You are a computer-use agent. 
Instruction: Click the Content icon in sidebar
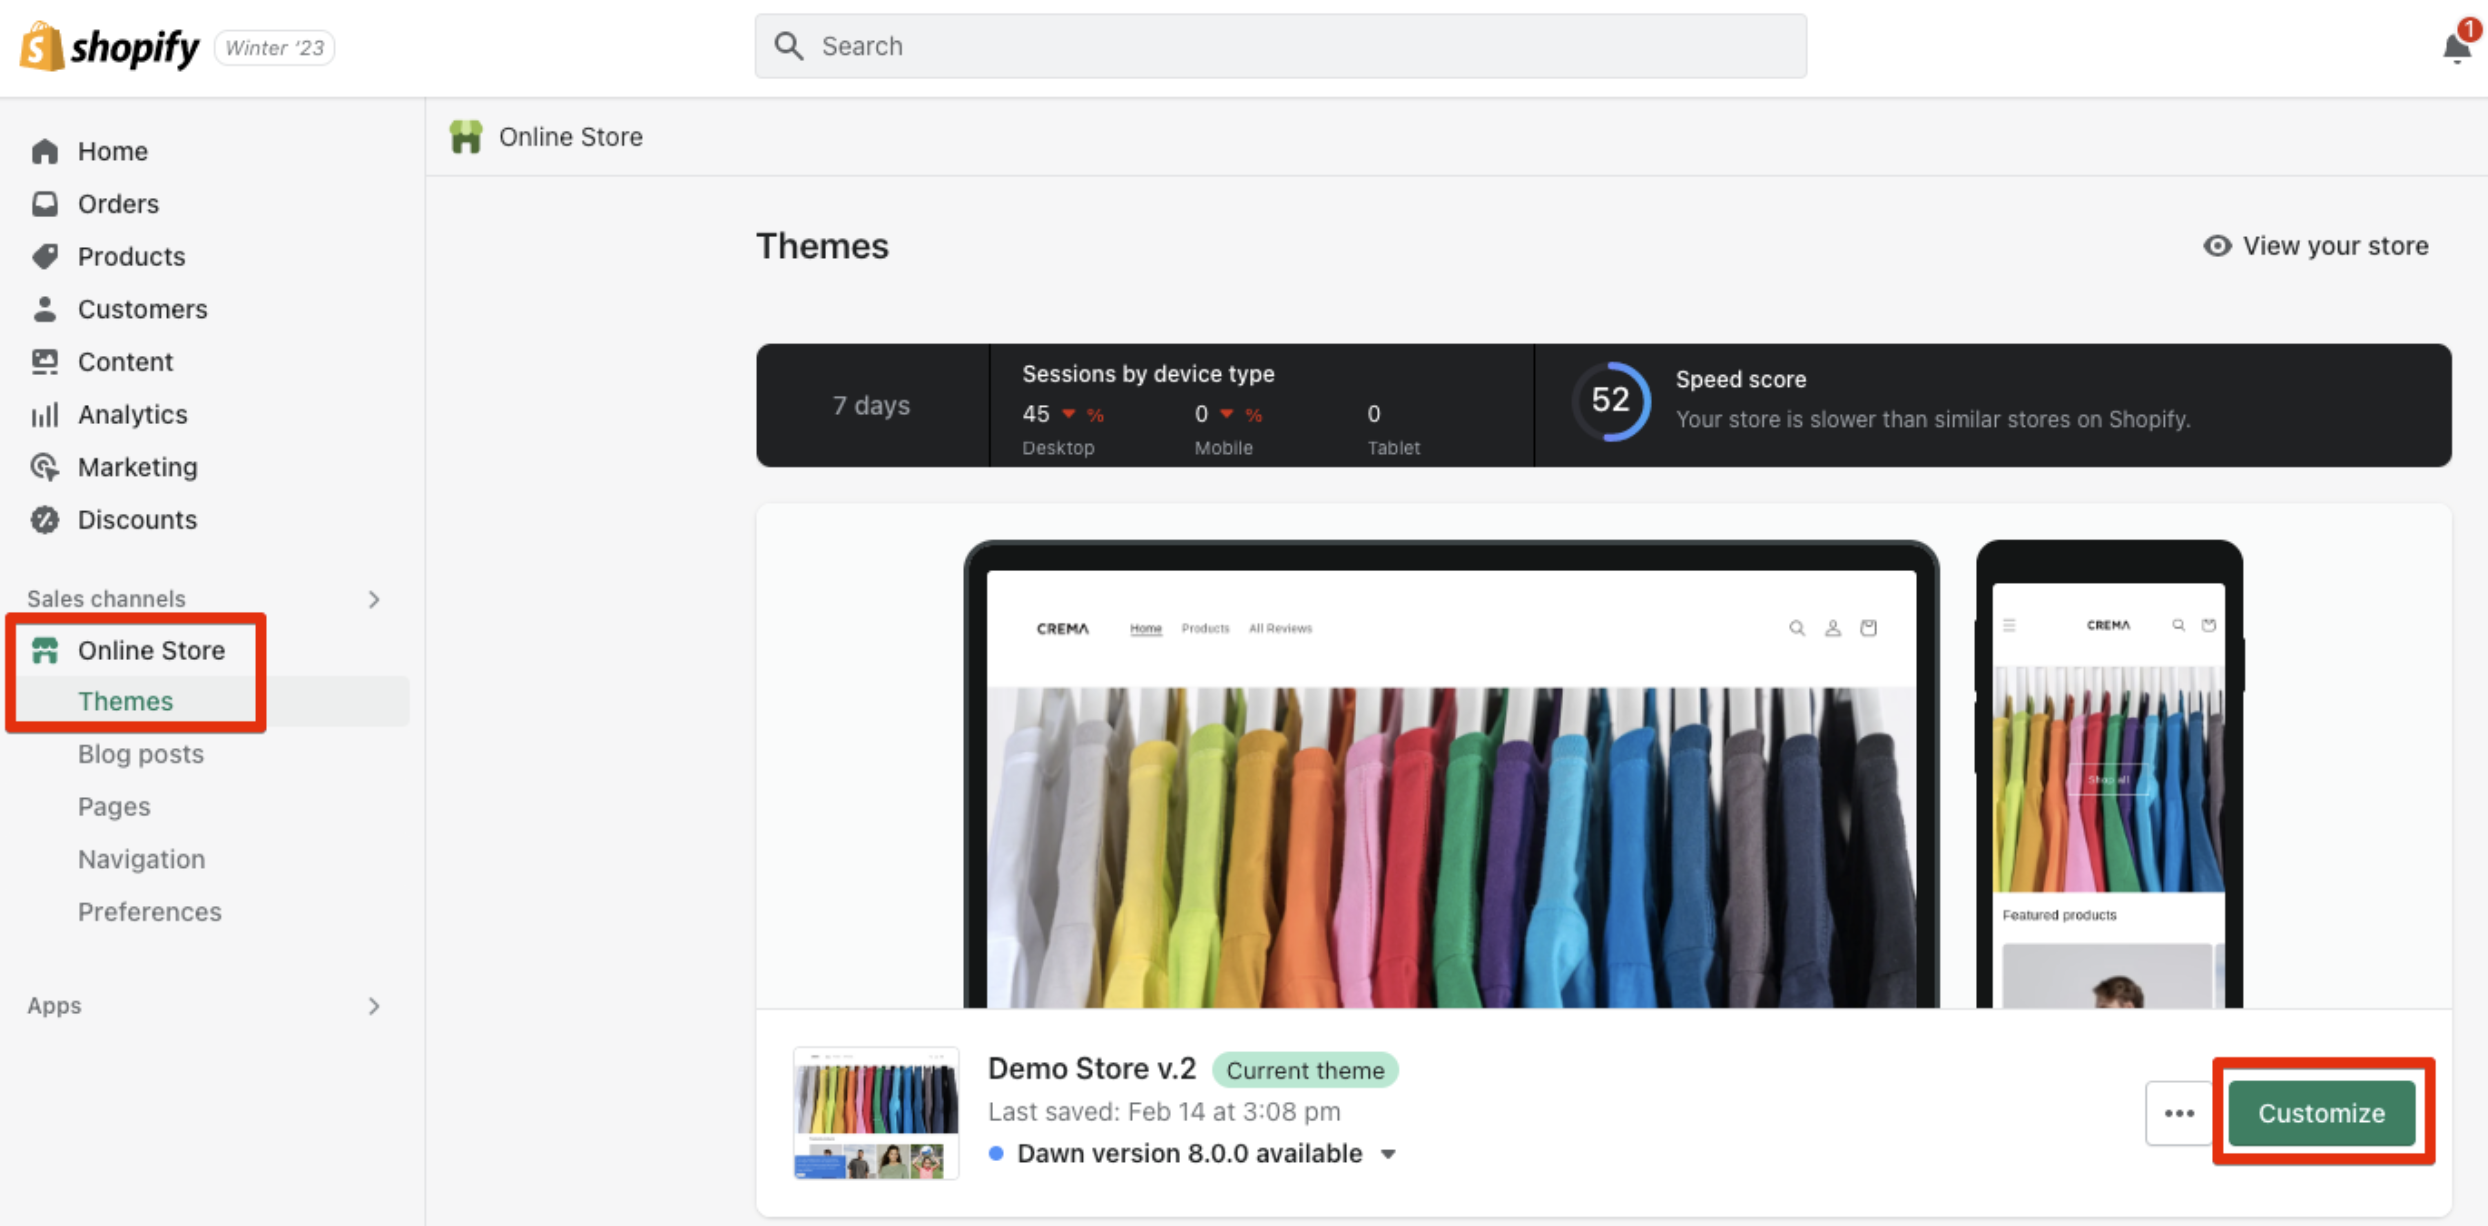45,362
